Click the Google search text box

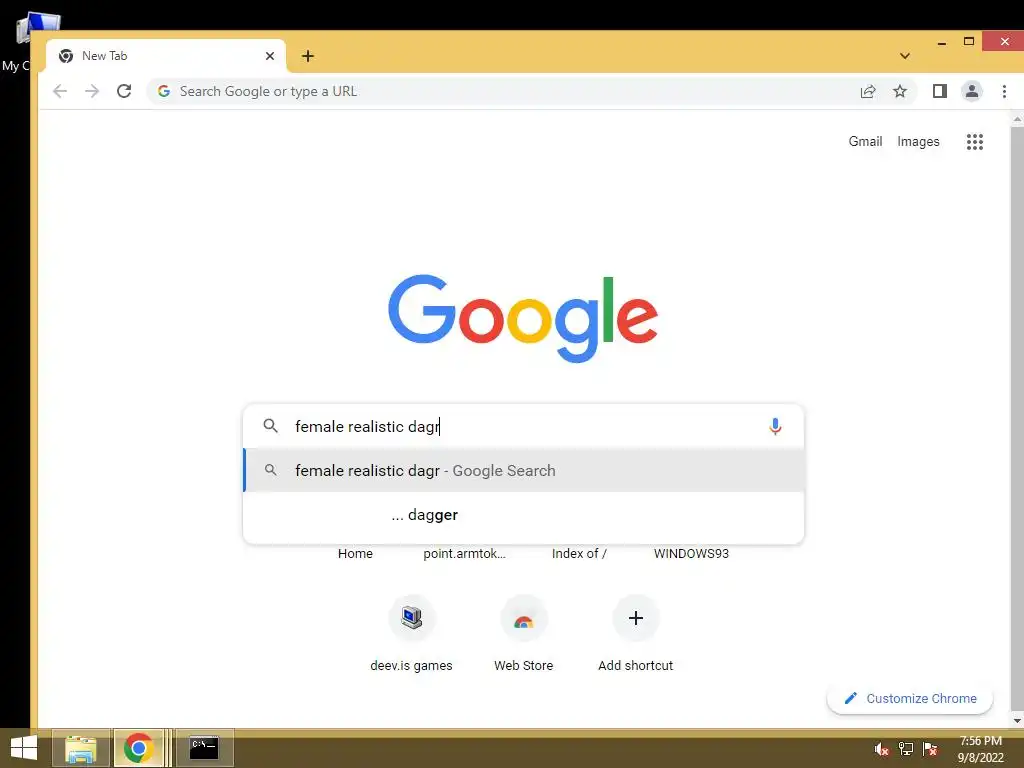click(523, 426)
